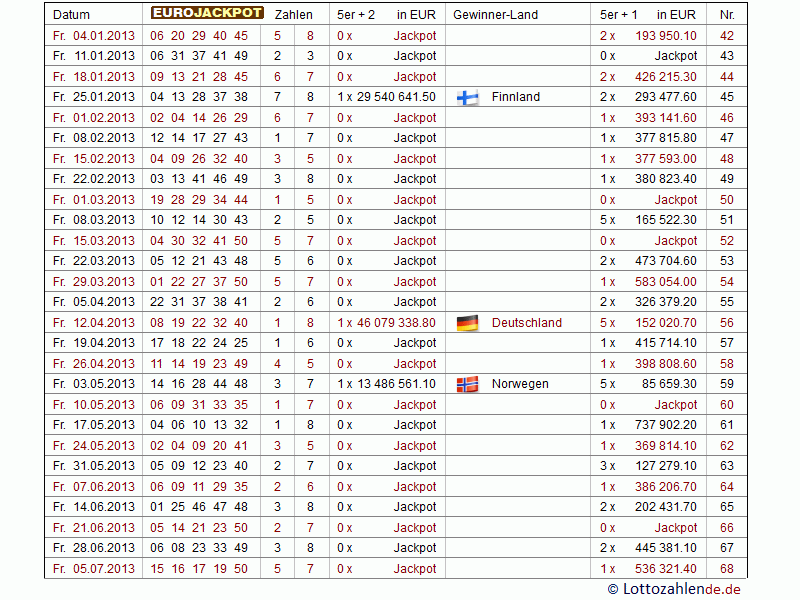Click the date 08.02.2013
The width and height of the screenshot is (800, 600).
pyautogui.click(x=104, y=138)
